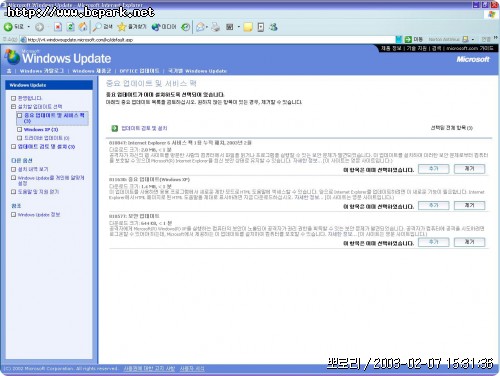This screenshot has height=376, width=500.
Task: Click the 811630 중요 업데이트 (Windows XP) title
Action: 149,179
